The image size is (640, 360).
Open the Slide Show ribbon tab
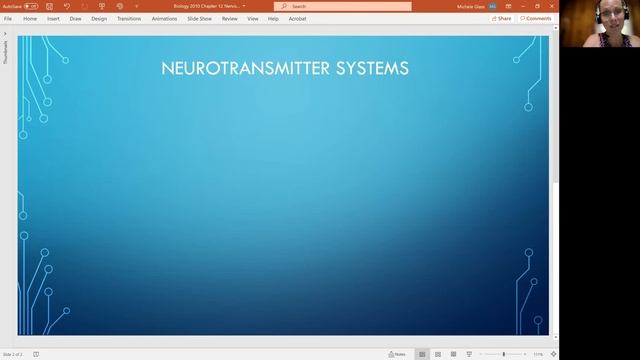tap(199, 19)
